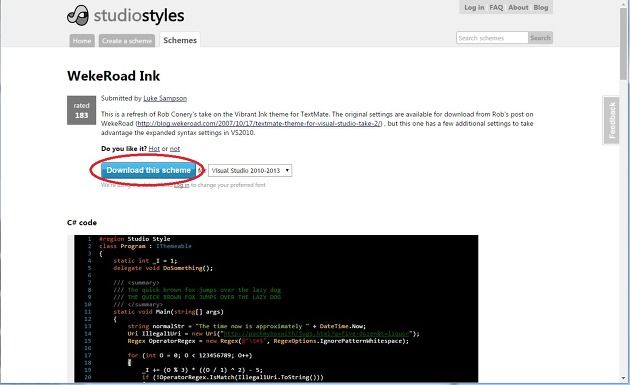This screenshot has height=385, width=630.
Task: Open the Home tab
Action: [x=82, y=41]
